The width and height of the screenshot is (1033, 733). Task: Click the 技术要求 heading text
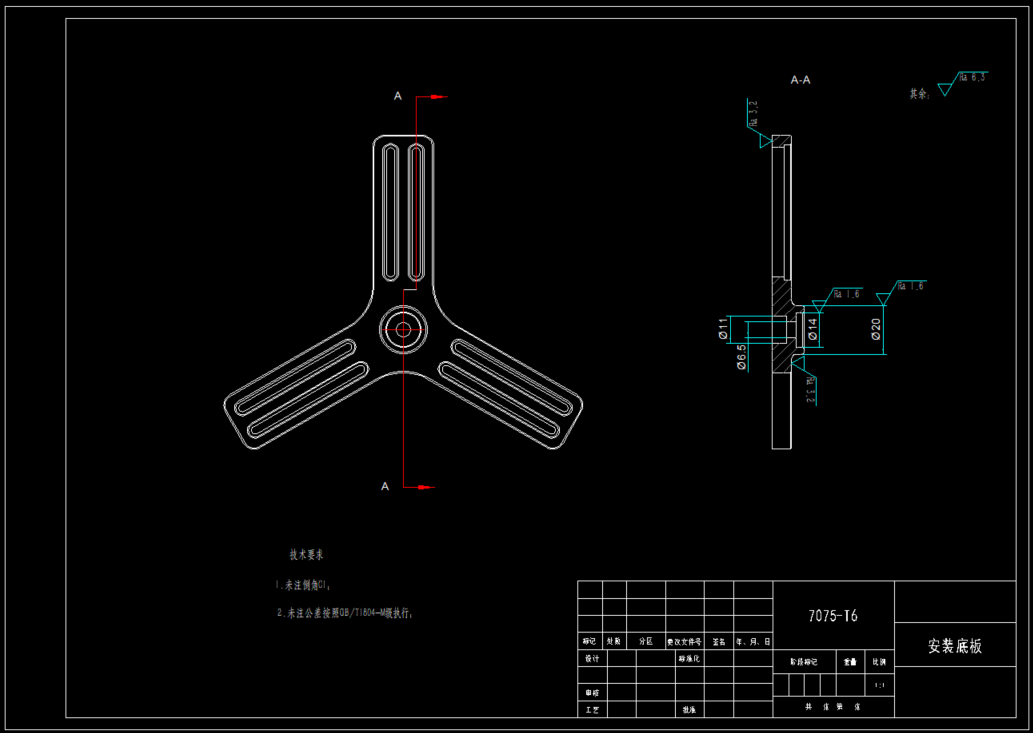pyautogui.click(x=306, y=555)
